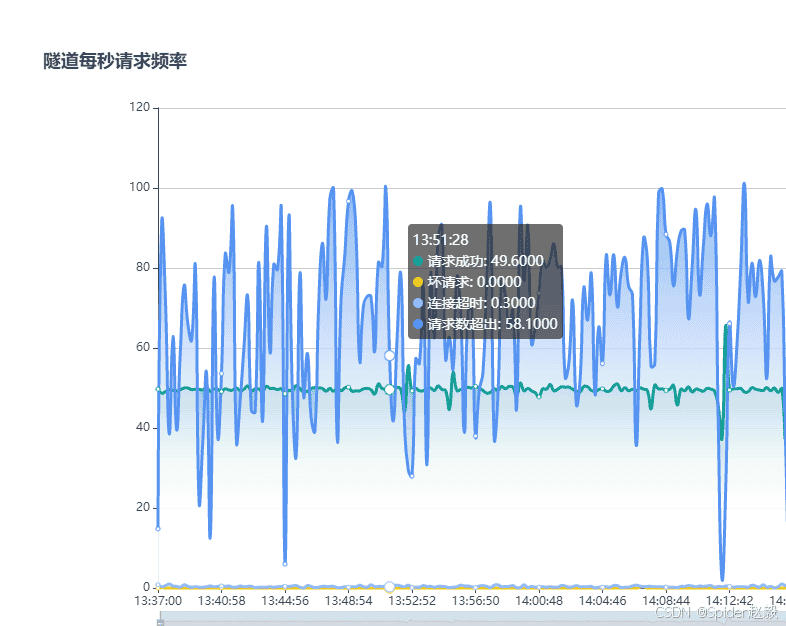Click the yellow 坏请求 dot in tooltip
The image size is (786, 626).
(418, 282)
